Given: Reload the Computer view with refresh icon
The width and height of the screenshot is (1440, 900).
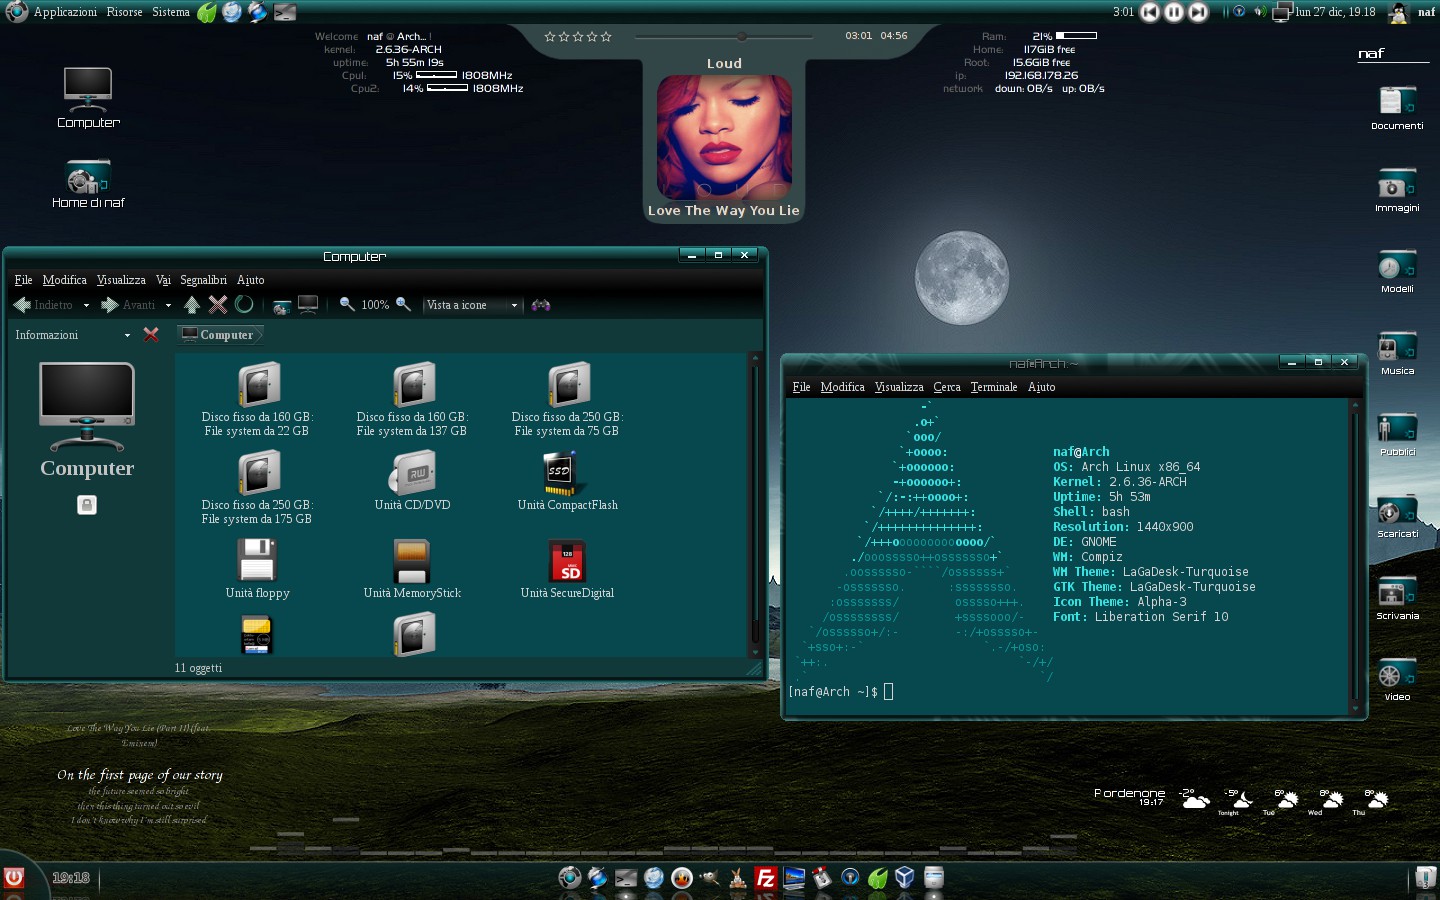Looking at the screenshot, I should [x=244, y=305].
